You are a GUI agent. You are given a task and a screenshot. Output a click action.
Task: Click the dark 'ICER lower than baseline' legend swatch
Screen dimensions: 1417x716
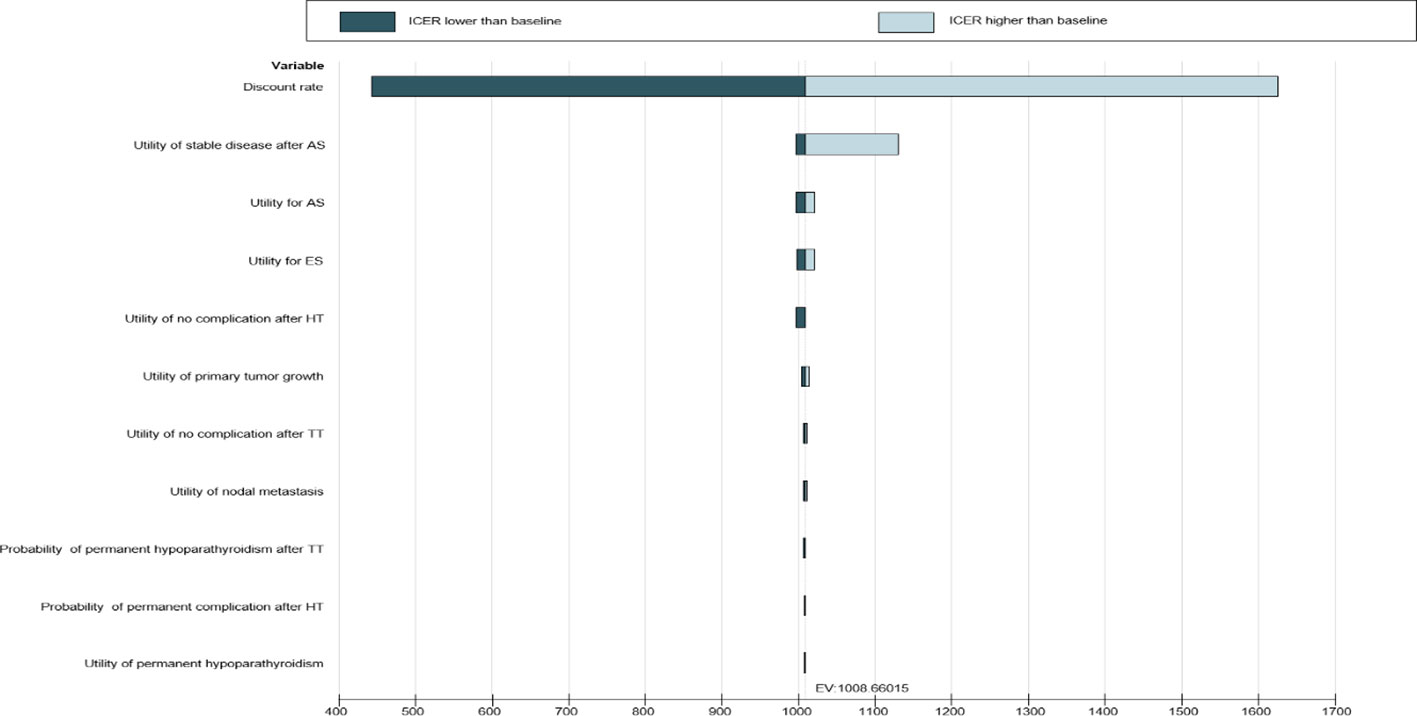(x=367, y=22)
